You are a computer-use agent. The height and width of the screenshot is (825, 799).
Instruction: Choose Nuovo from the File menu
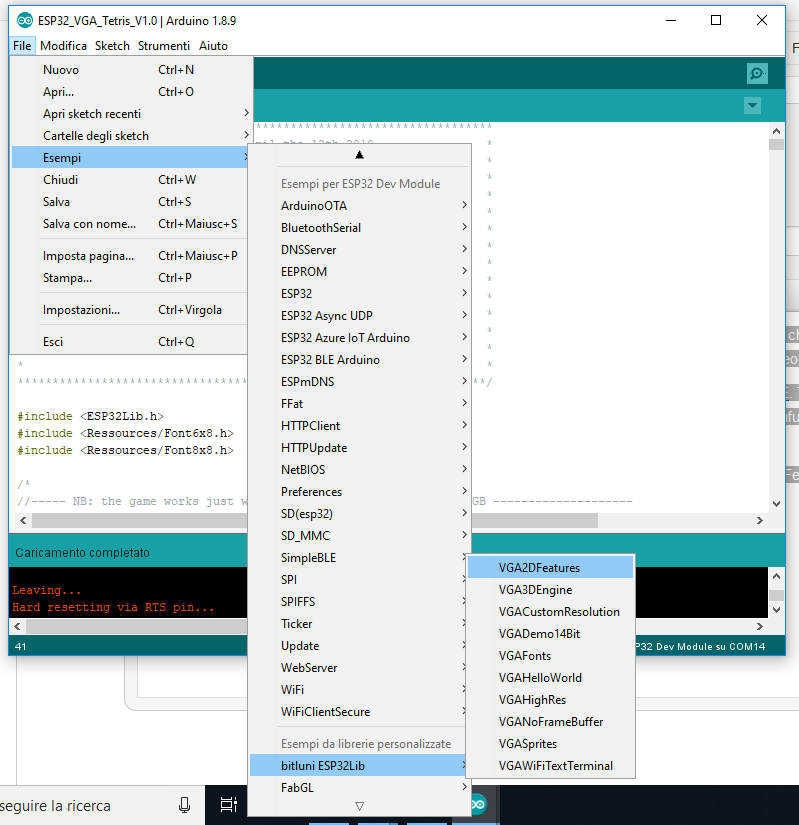tap(129, 70)
